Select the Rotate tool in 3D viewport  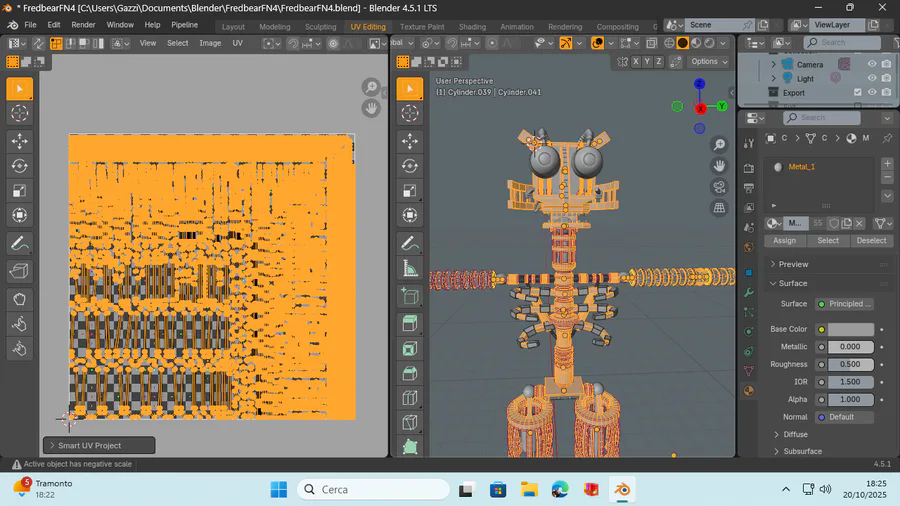410,166
